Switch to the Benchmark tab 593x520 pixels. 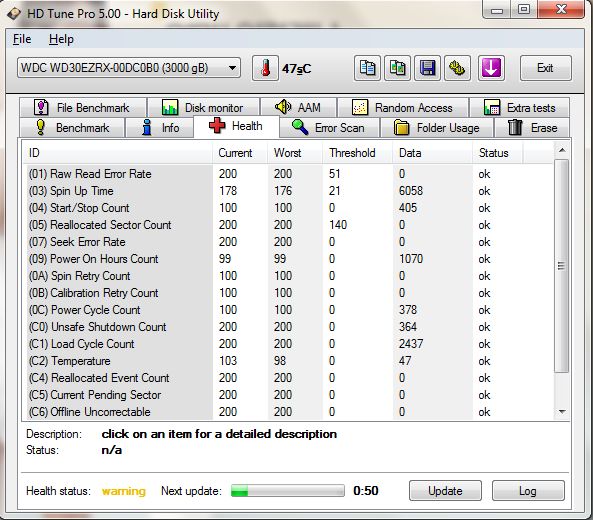72,128
